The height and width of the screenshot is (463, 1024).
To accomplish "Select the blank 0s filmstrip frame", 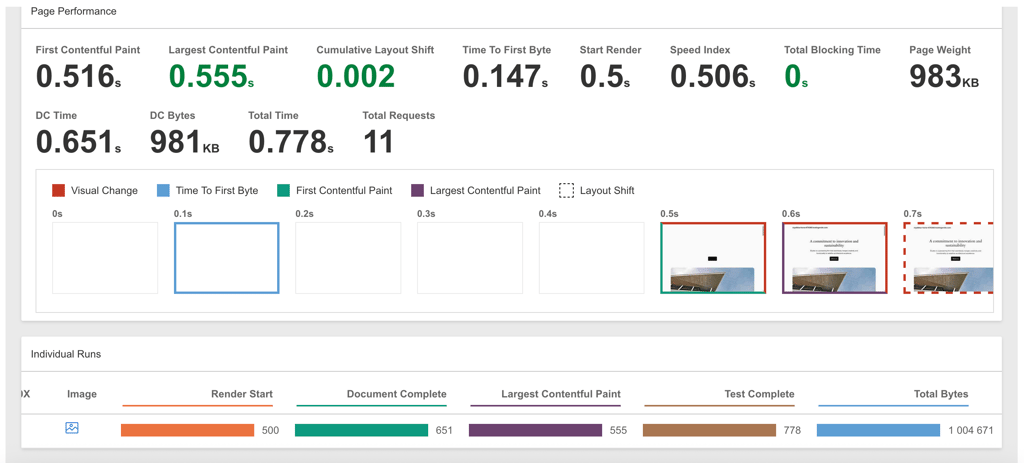I will [105, 258].
